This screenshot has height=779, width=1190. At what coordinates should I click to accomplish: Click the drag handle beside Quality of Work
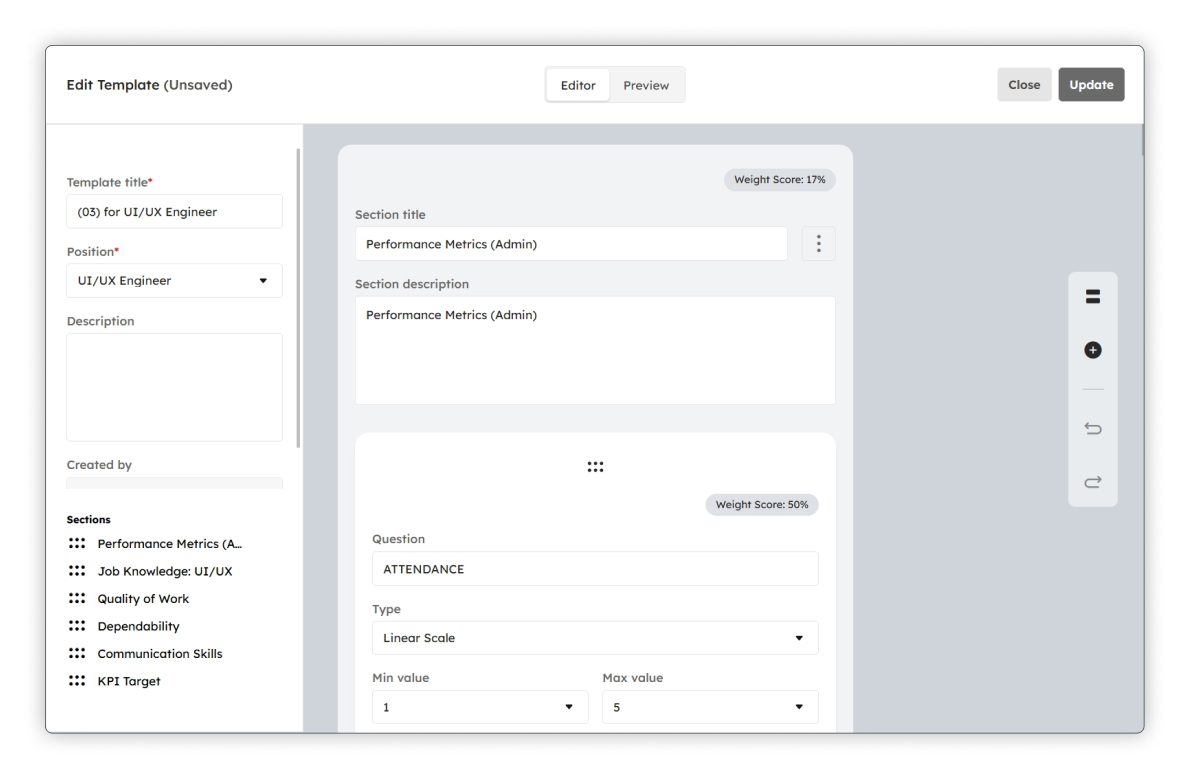(x=77, y=598)
